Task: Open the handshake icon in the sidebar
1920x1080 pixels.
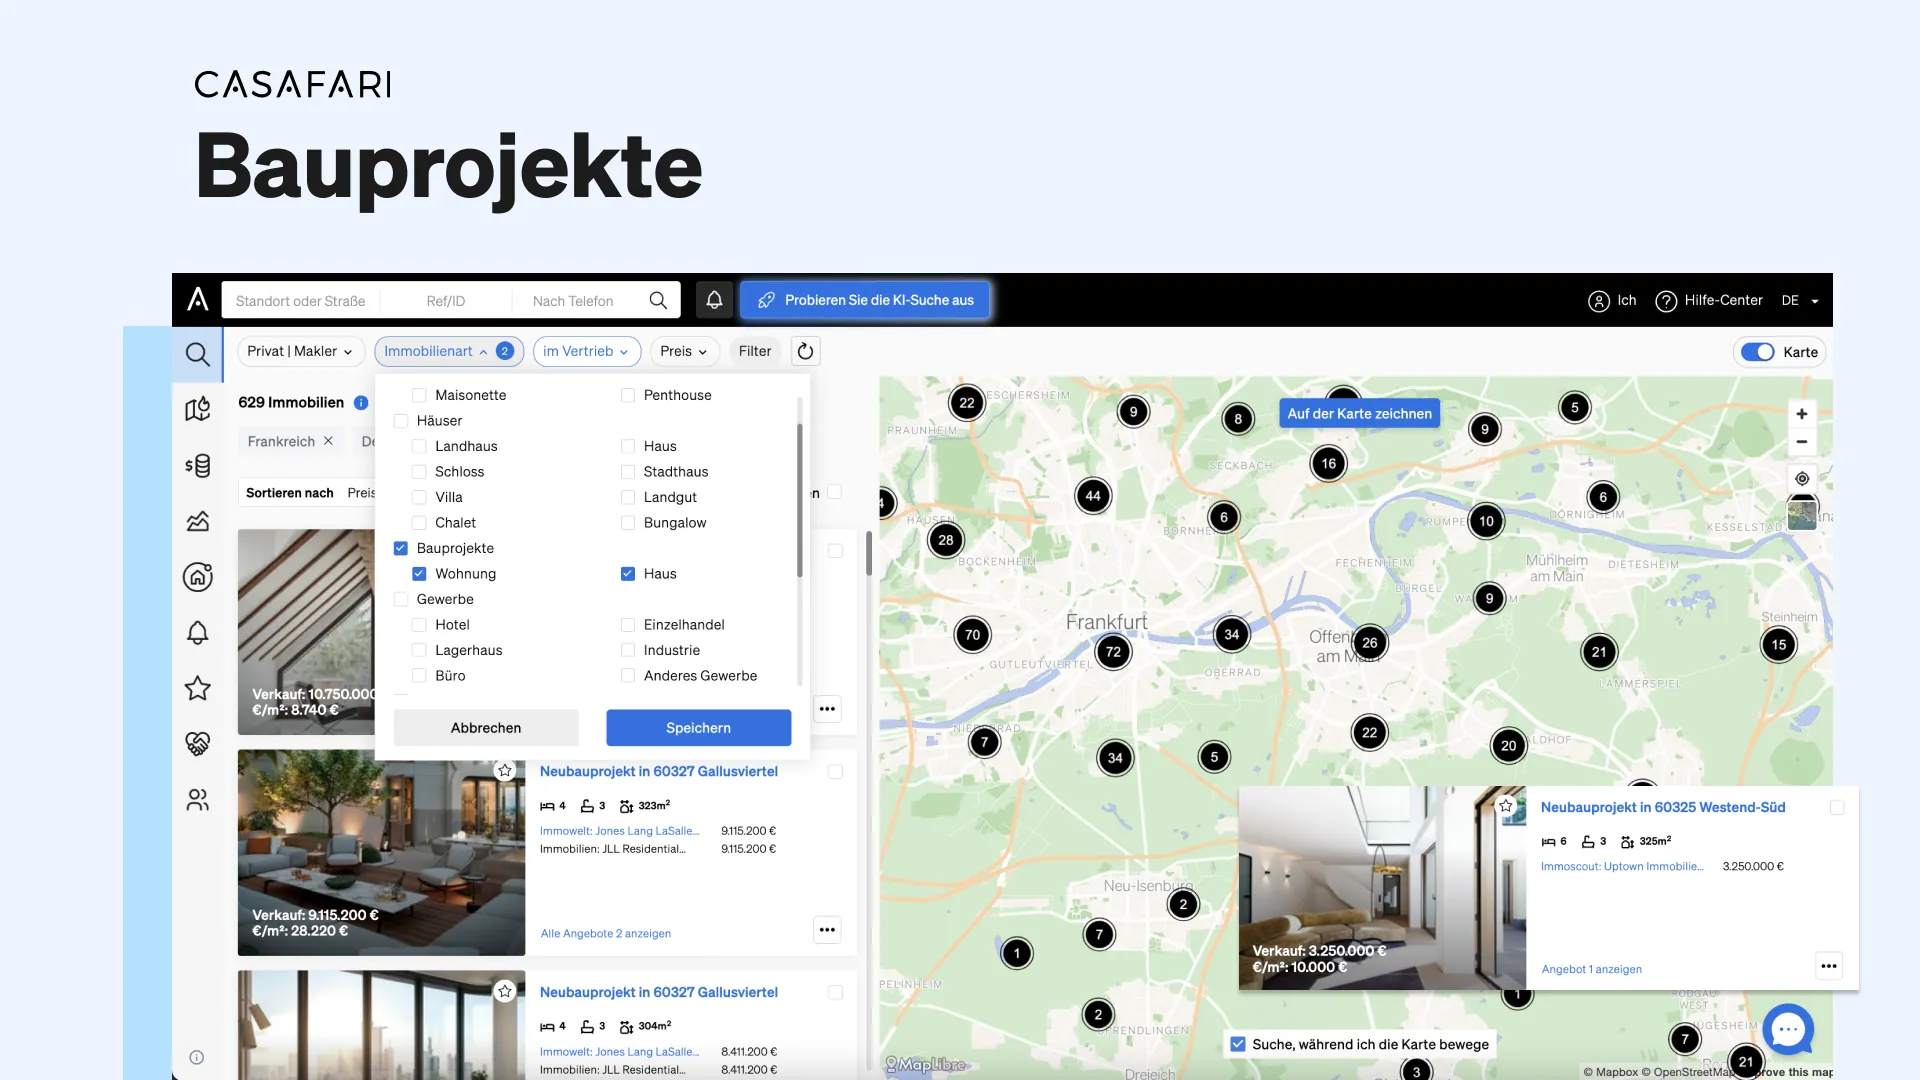Action: [x=197, y=743]
